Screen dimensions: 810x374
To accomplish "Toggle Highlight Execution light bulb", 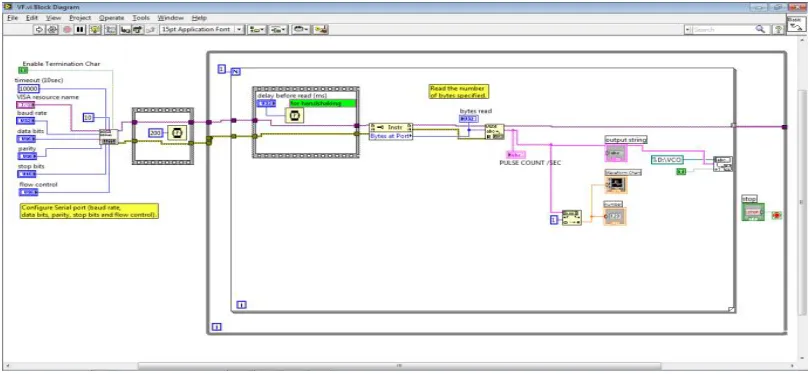I will [x=95, y=29].
